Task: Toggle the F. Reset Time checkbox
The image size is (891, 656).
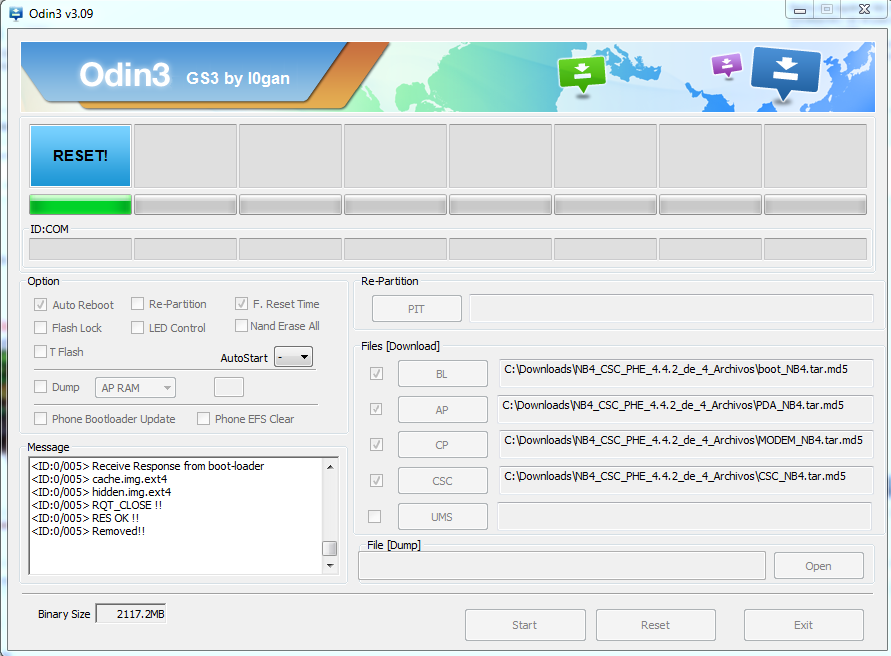Action: (241, 304)
